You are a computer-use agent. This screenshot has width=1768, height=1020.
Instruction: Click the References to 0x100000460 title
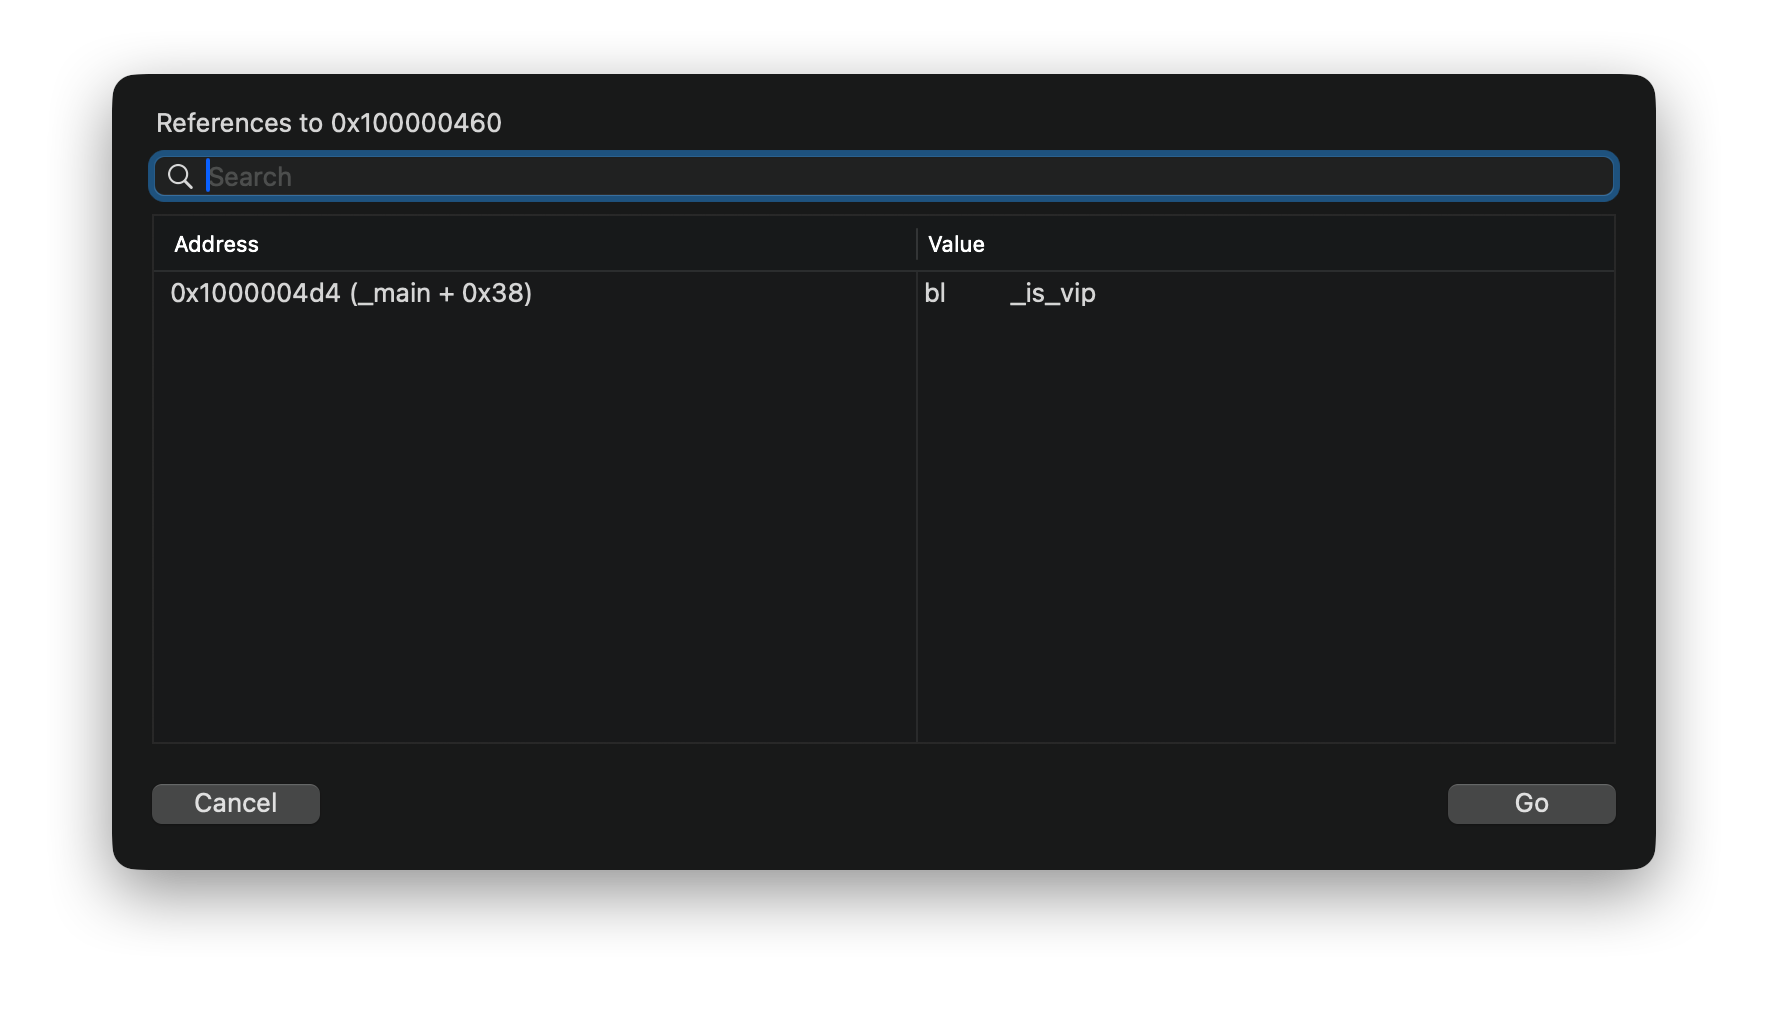tap(329, 123)
